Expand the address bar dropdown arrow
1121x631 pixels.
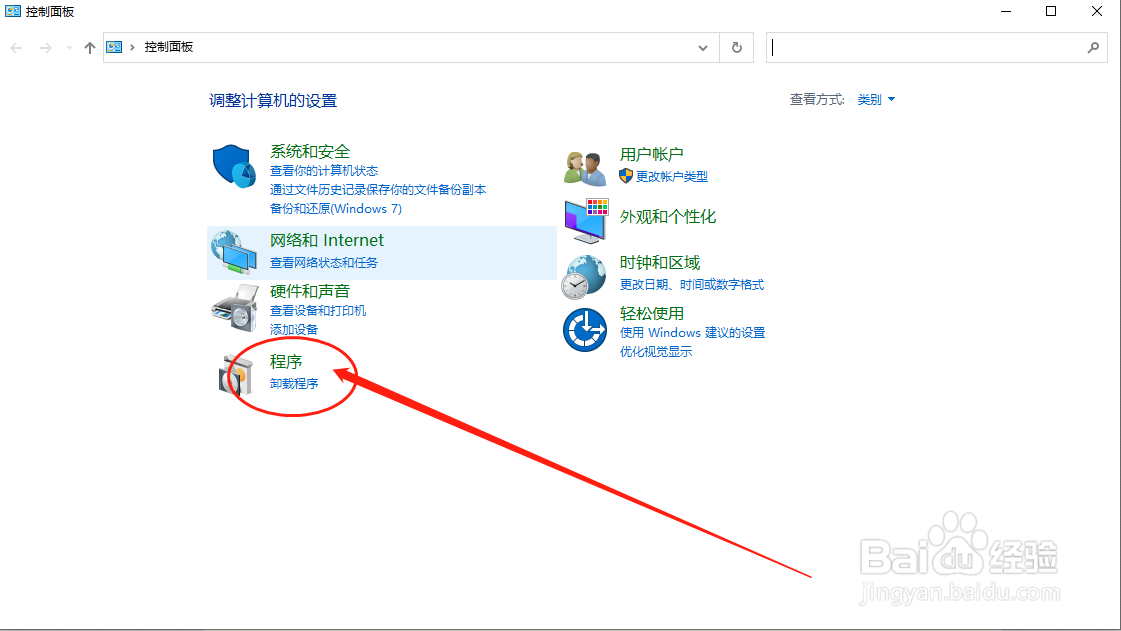point(702,47)
